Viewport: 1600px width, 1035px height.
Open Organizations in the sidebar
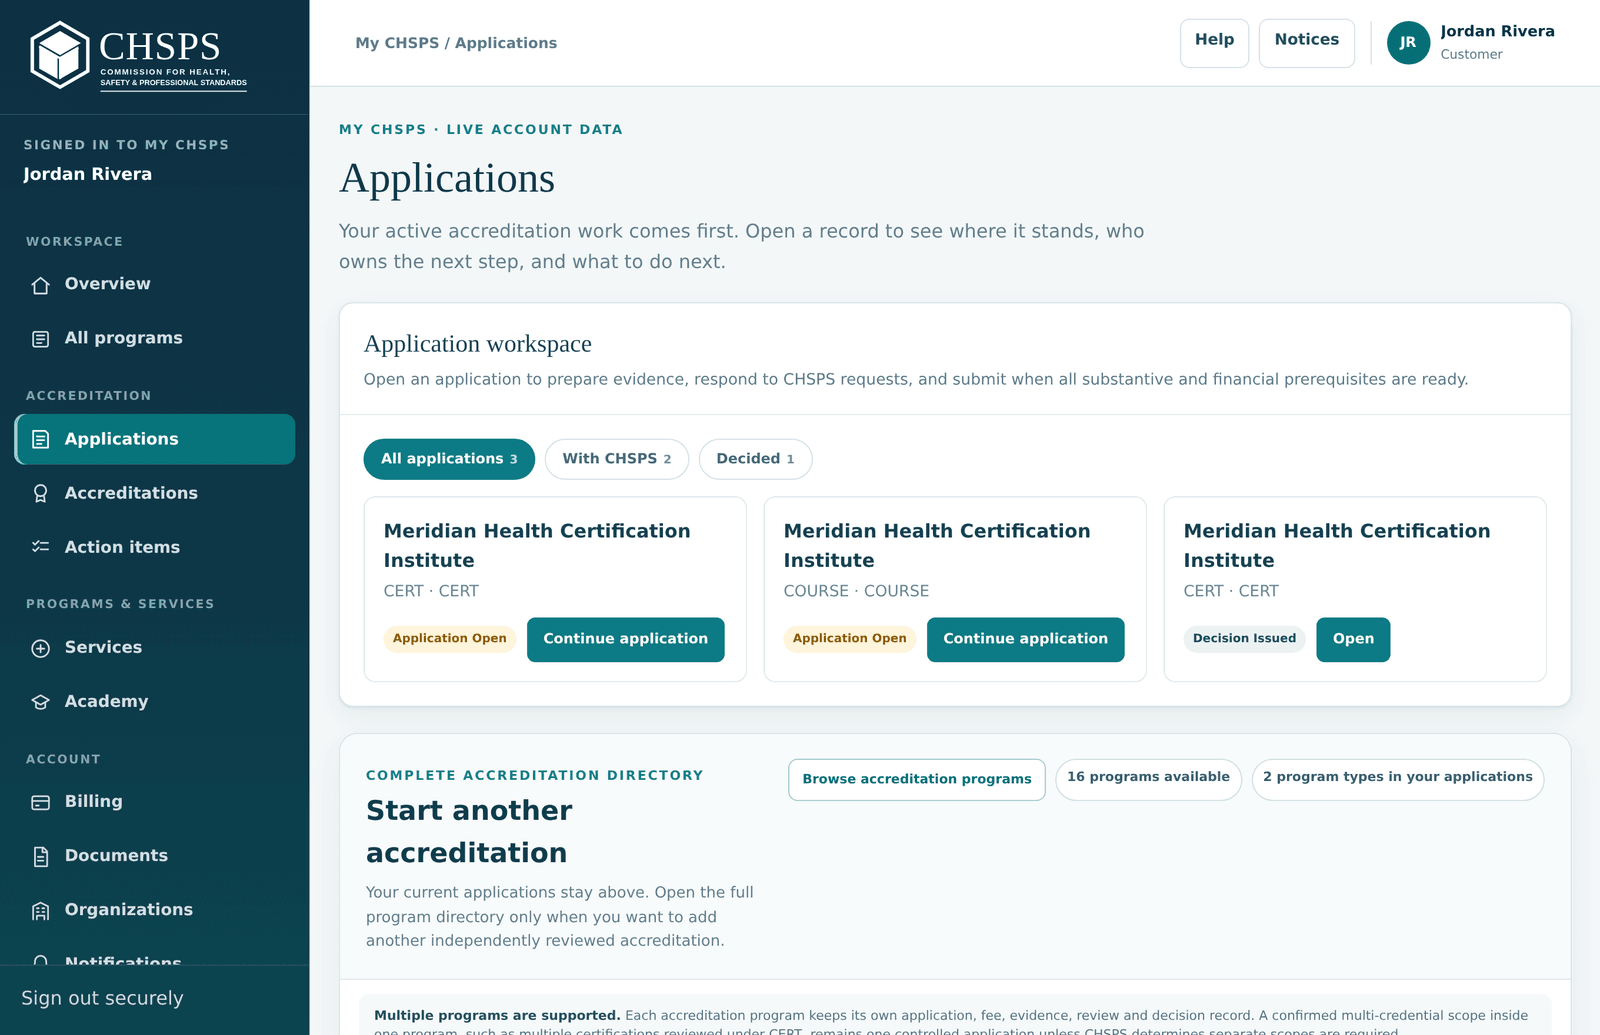tap(155, 909)
